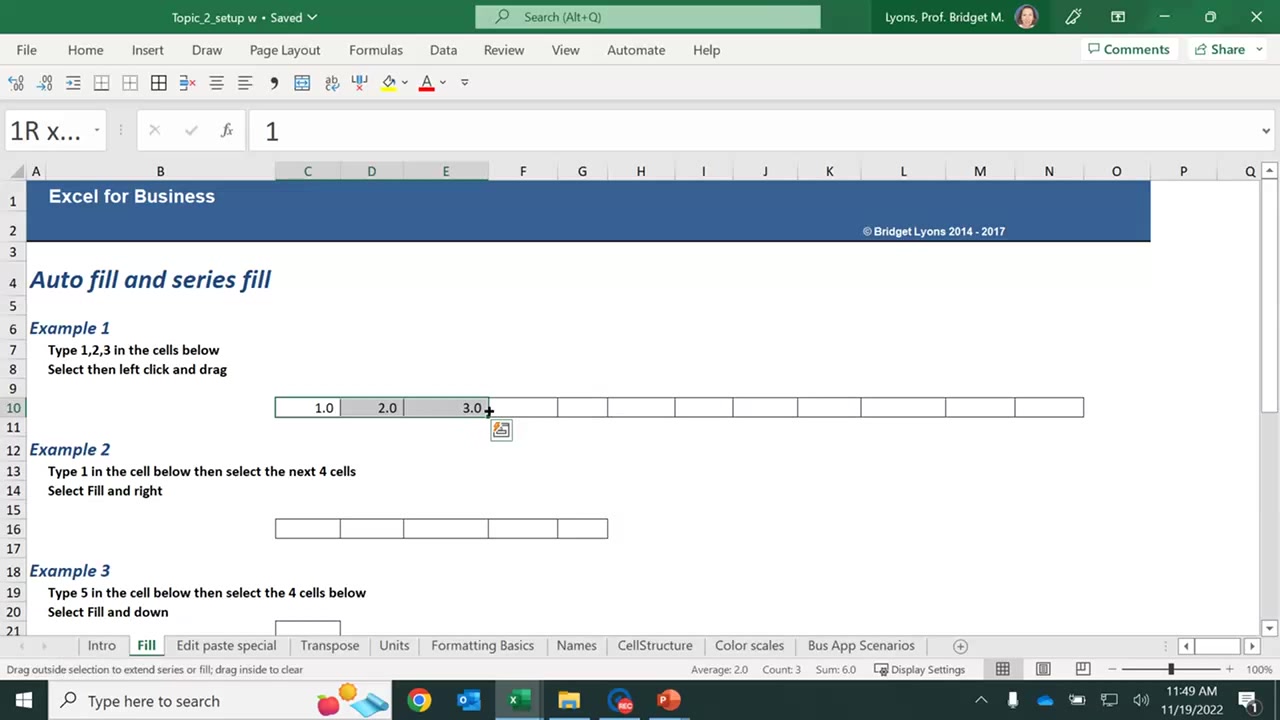Viewport: 1280px width, 720px height.
Task: Apply the yellow Fill Color
Action: tap(389, 83)
